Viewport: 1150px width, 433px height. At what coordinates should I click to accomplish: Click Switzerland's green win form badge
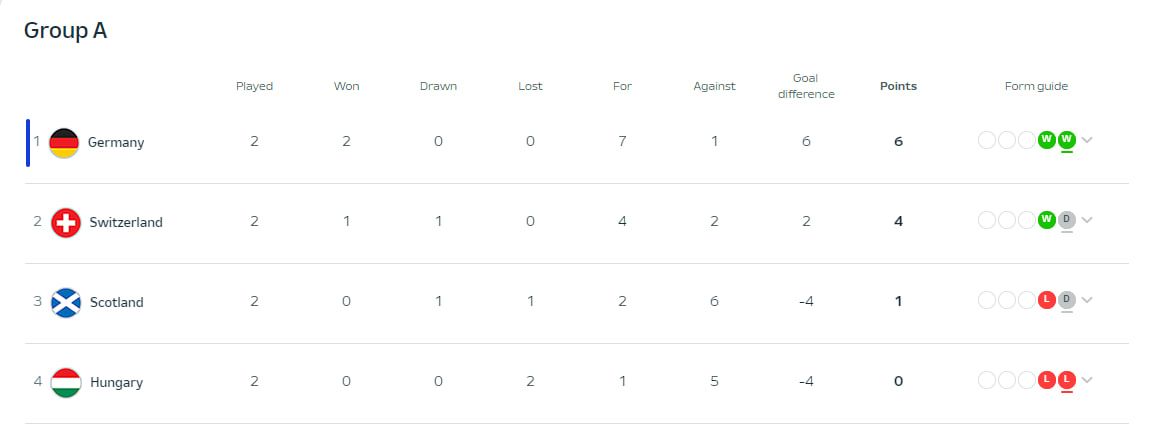1047,220
